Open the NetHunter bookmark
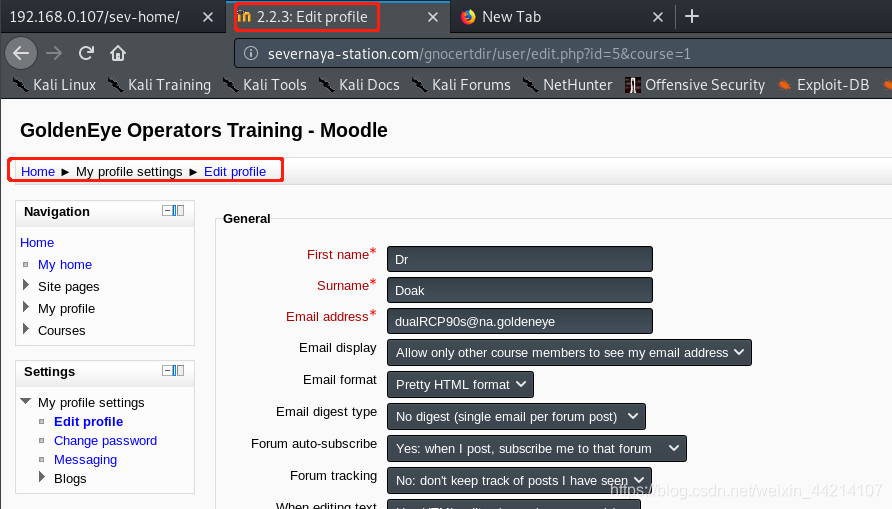Screen dimensions: 892x509 coord(567,85)
